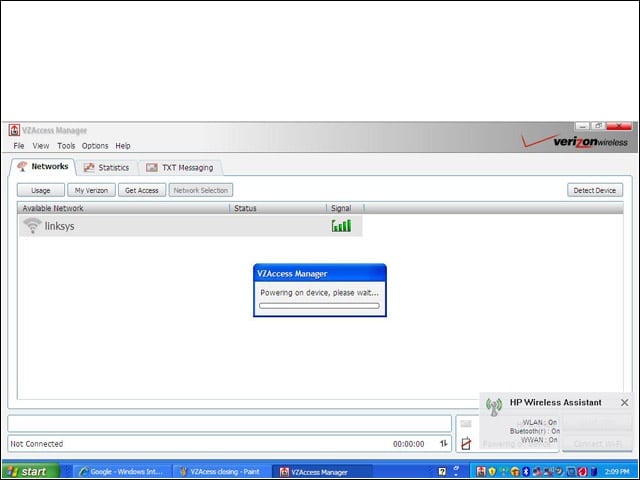Switch to the Networks tab
The height and width of the screenshot is (480, 640).
[42, 167]
